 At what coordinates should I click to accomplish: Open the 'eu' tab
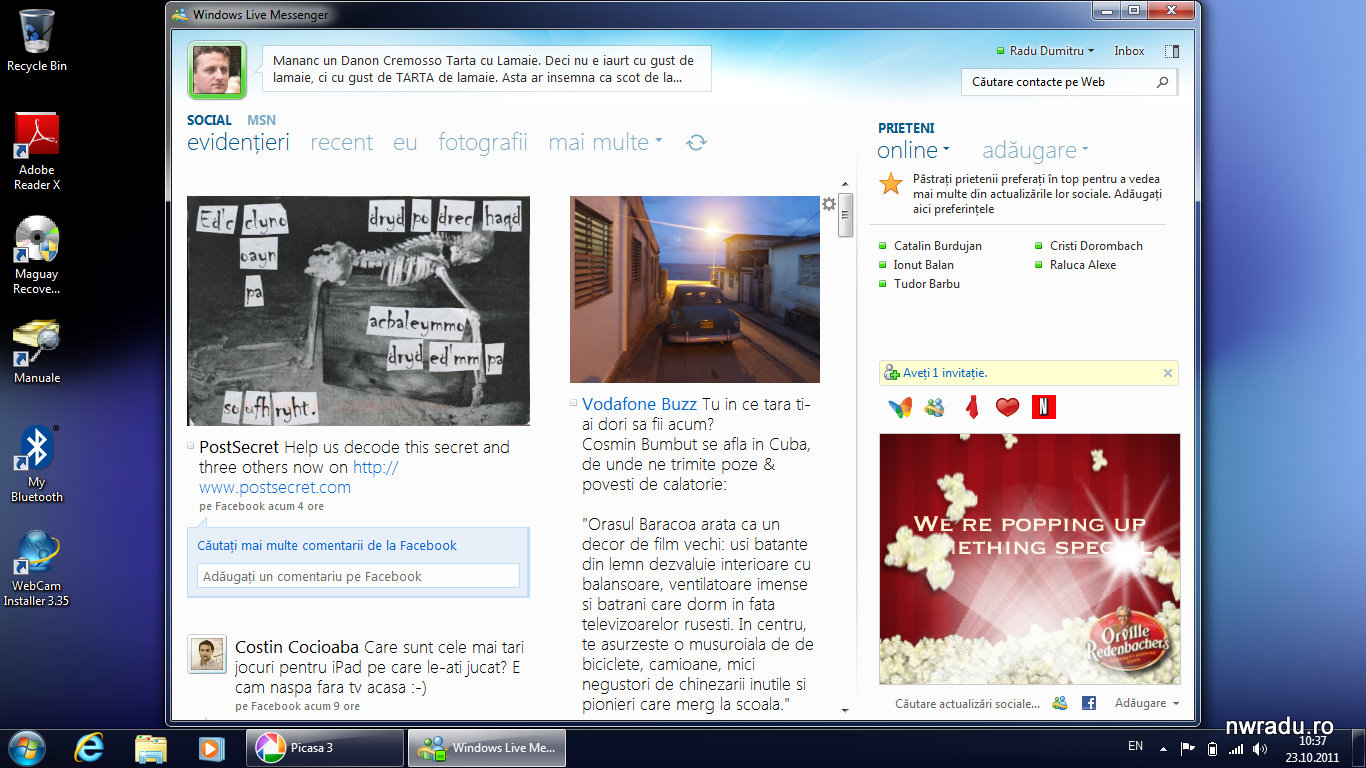tap(405, 143)
